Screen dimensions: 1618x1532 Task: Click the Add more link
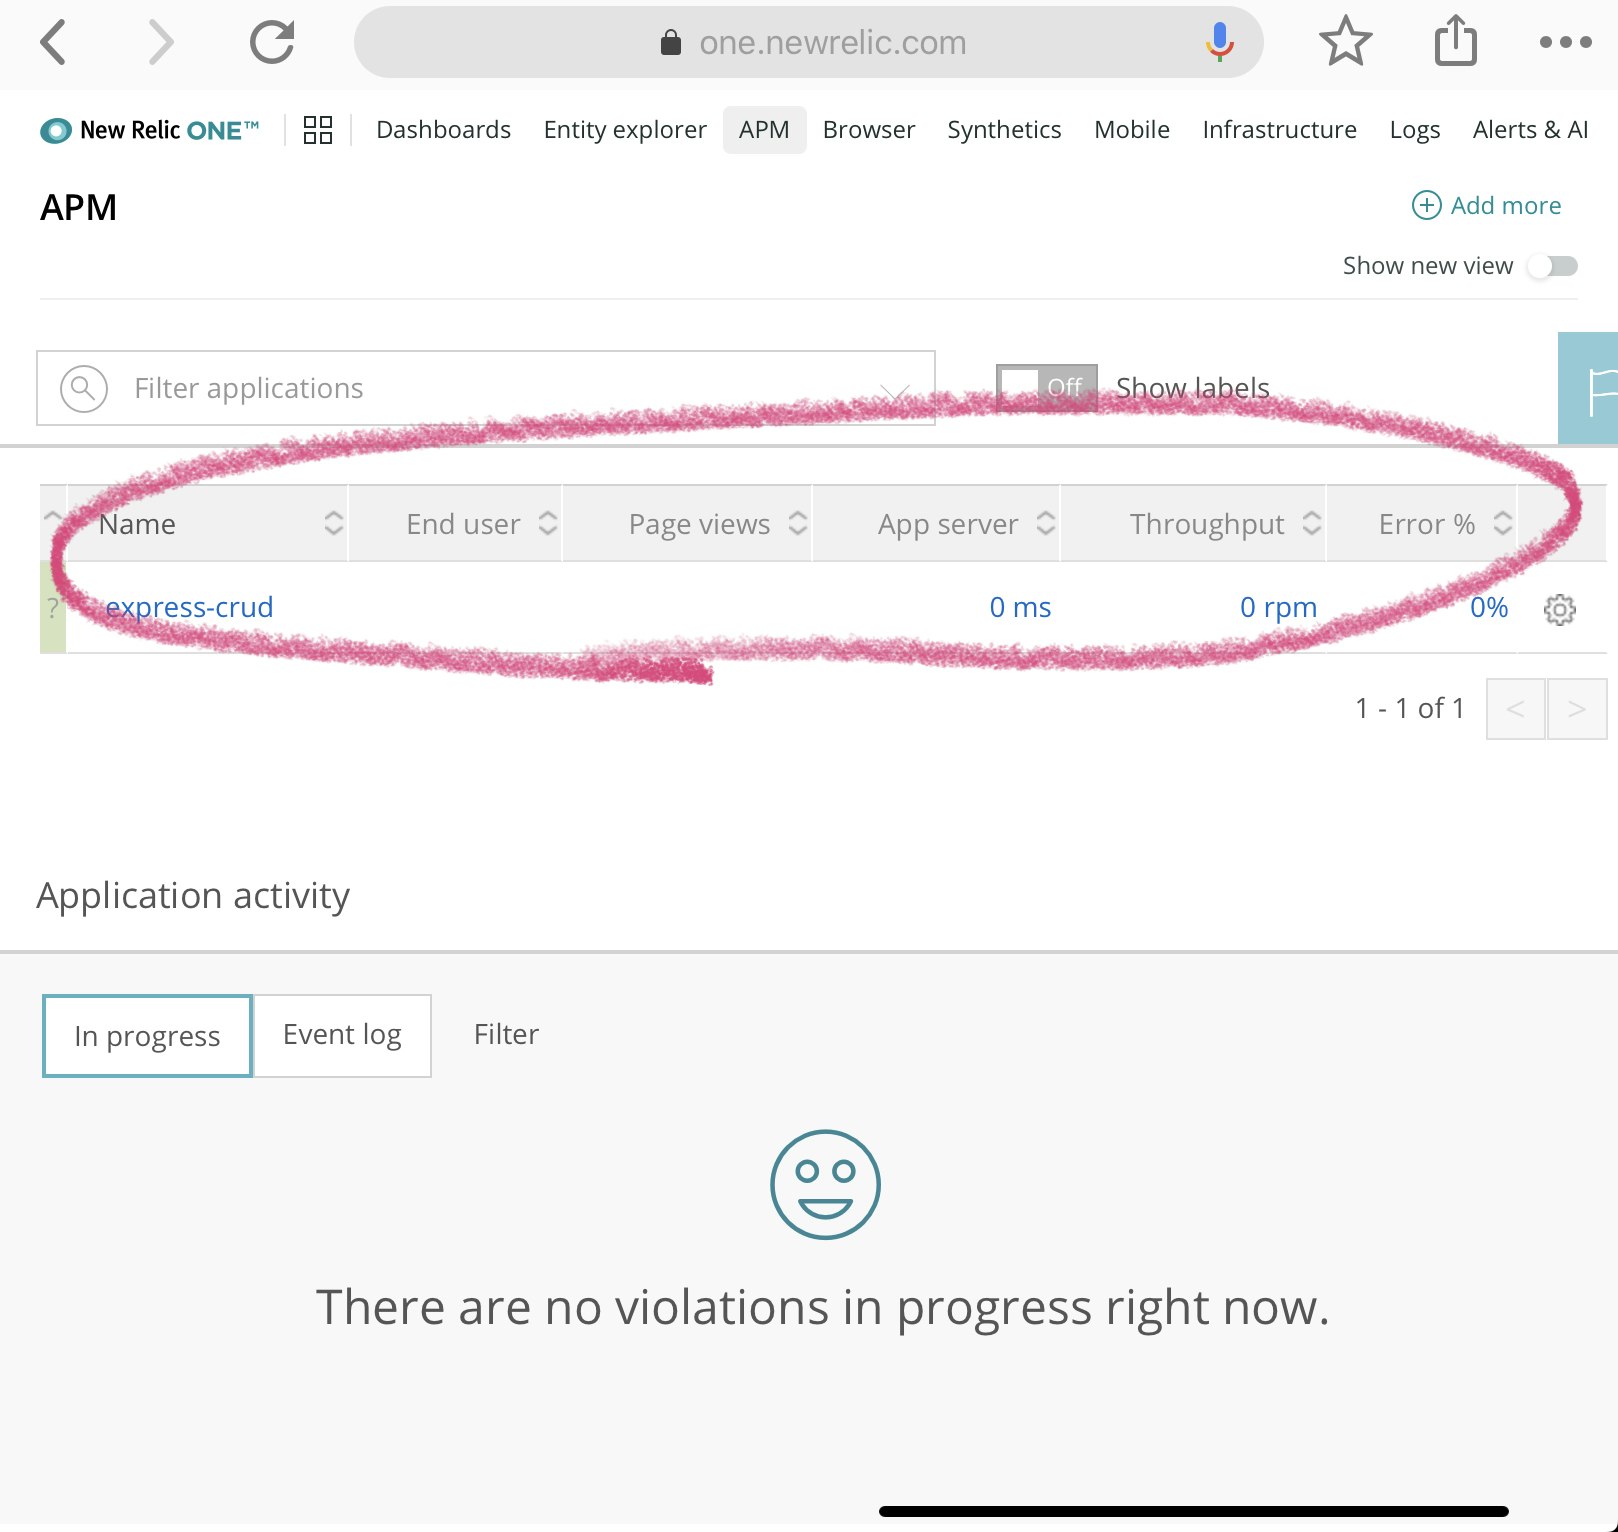click(x=1486, y=205)
